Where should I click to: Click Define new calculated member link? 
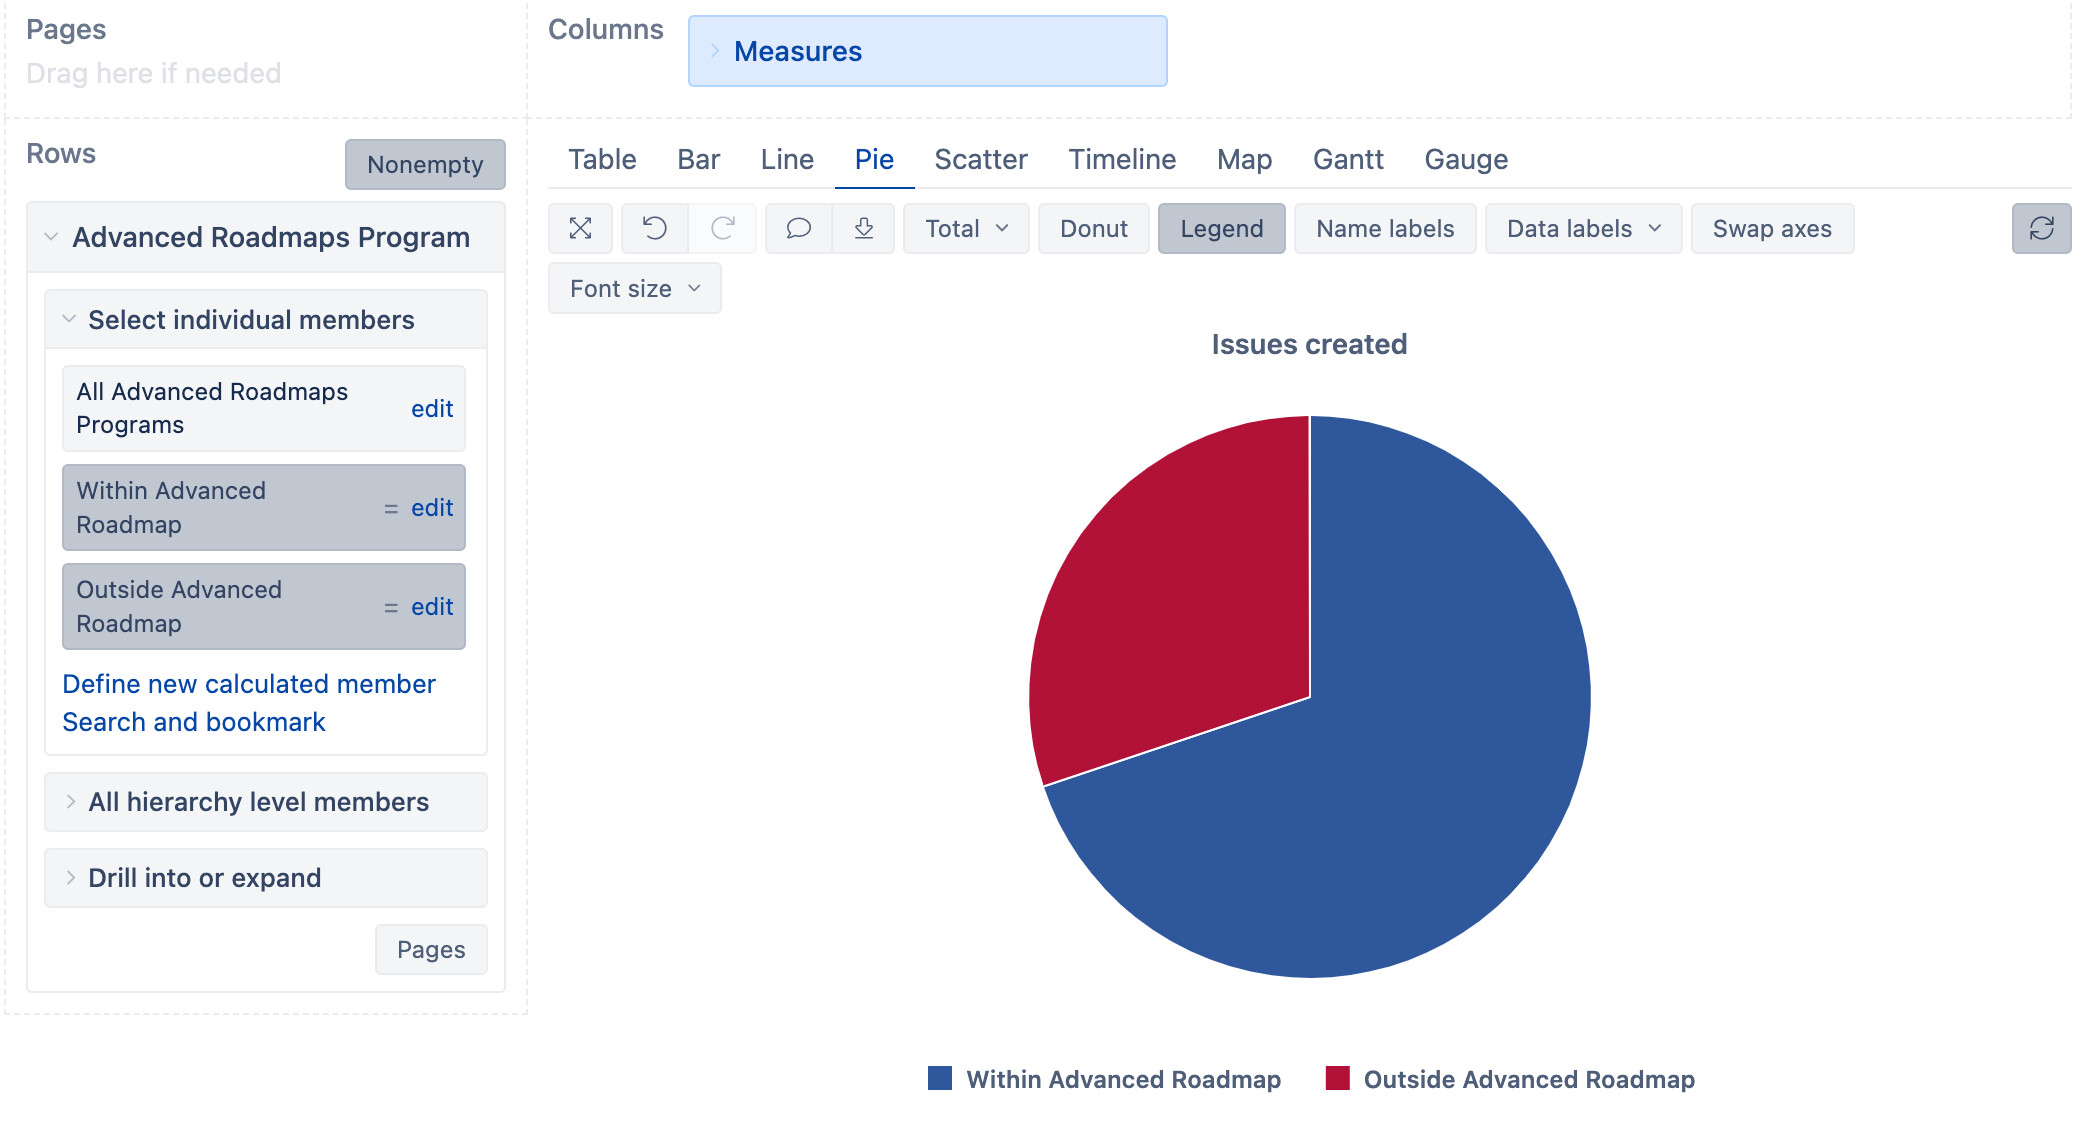249,684
